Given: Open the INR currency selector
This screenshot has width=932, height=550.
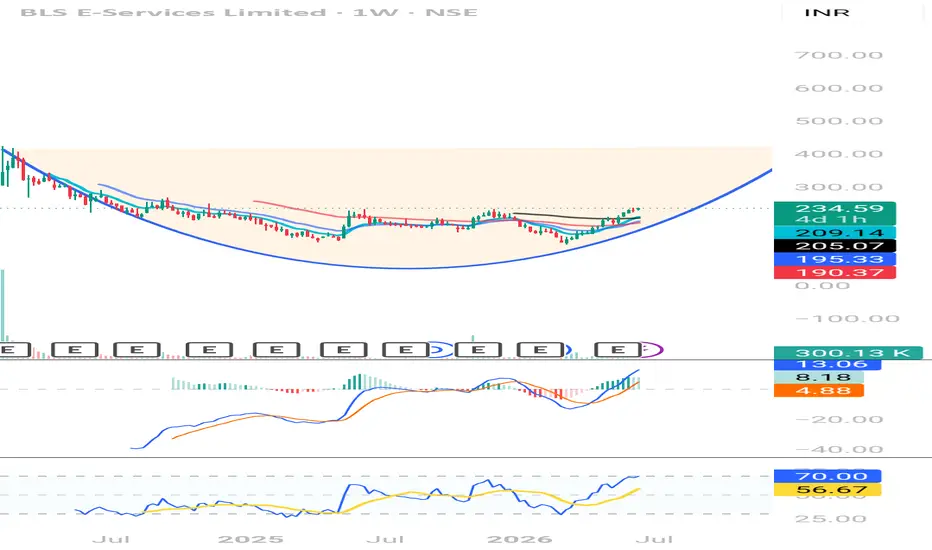Looking at the screenshot, I should [826, 12].
